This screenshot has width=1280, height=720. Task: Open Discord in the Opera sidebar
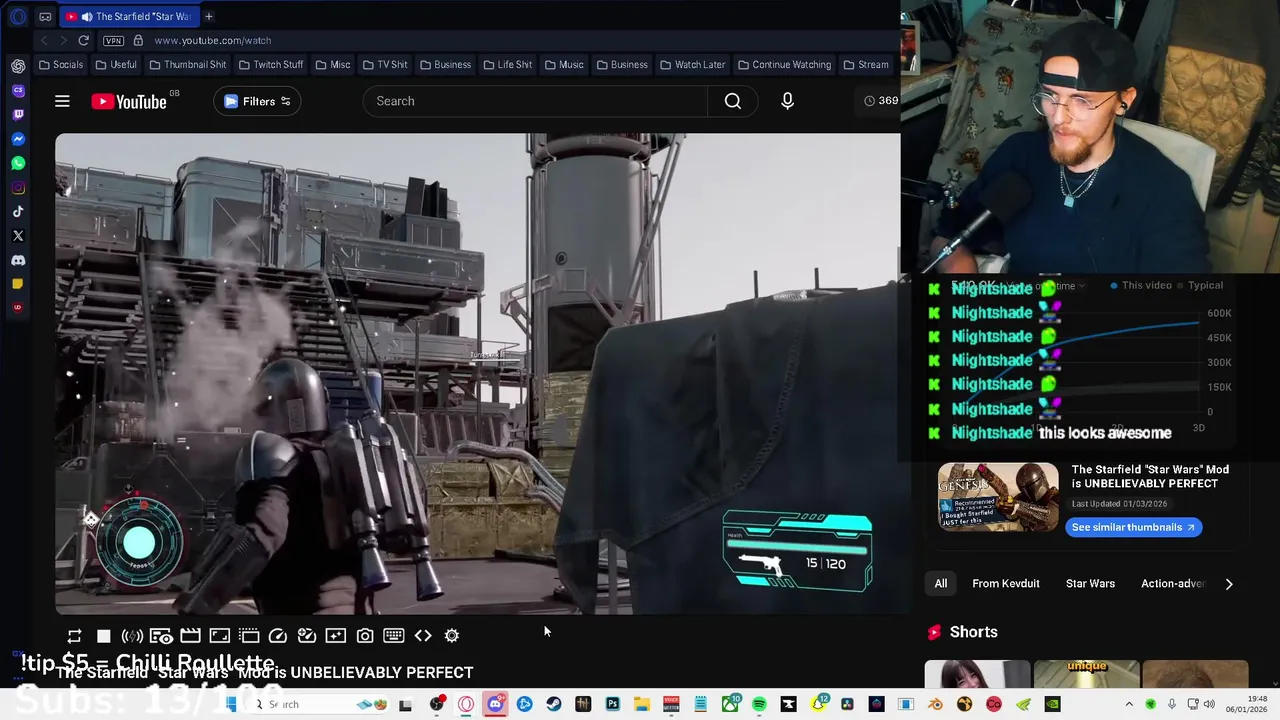[18, 260]
